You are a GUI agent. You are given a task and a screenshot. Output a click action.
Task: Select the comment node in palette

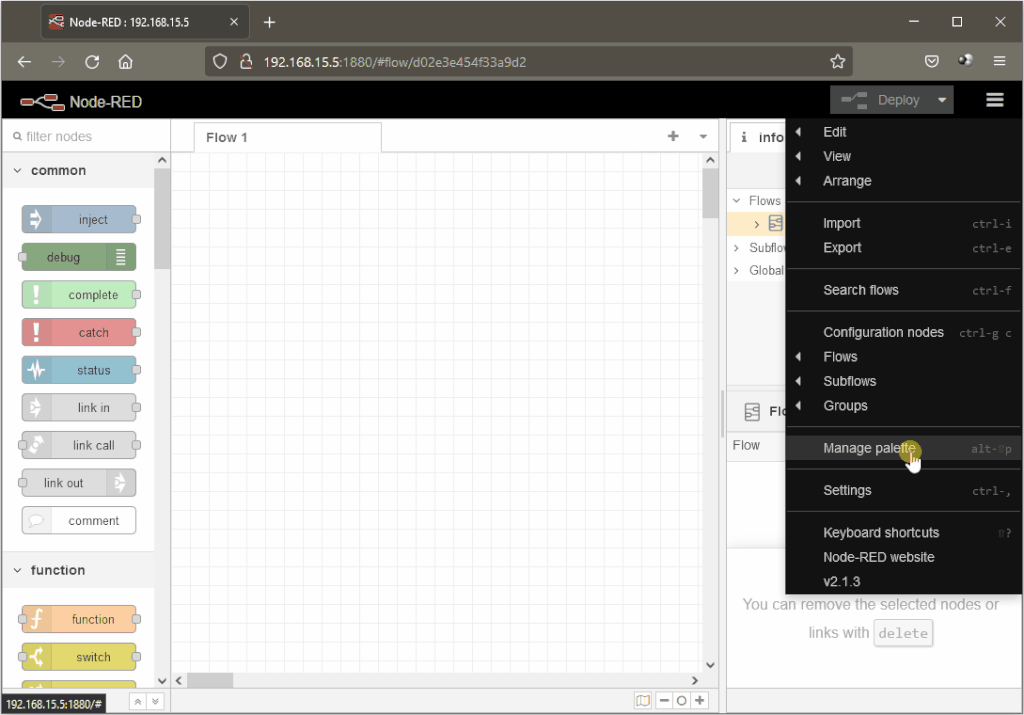click(x=79, y=520)
